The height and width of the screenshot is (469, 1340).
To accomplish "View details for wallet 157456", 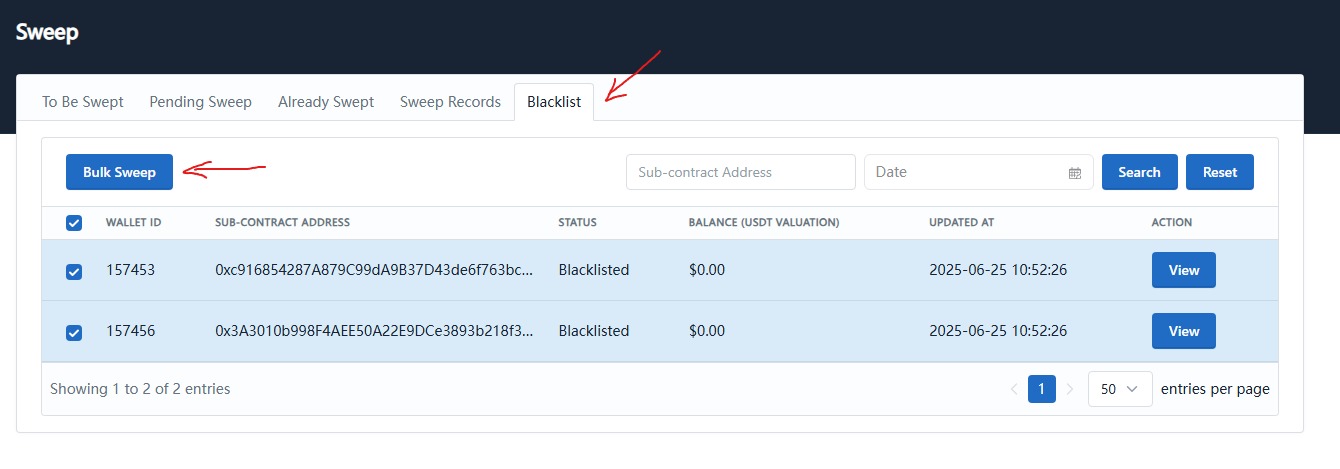I will [1183, 331].
